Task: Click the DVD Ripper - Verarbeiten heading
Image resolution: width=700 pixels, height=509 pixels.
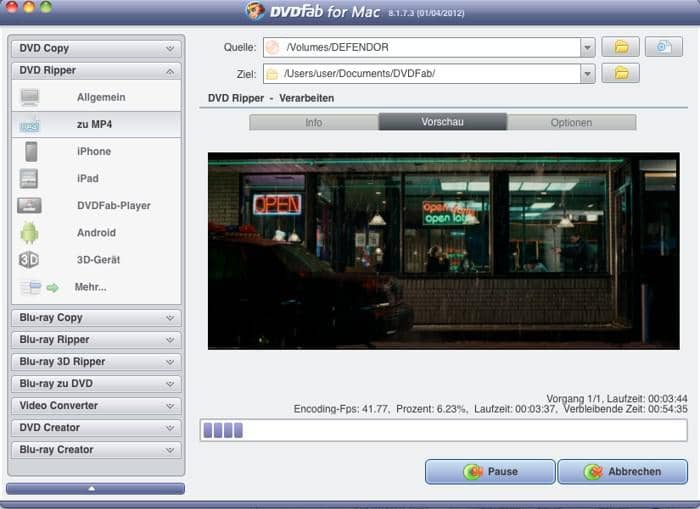Action: pyautogui.click(x=271, y=98)
